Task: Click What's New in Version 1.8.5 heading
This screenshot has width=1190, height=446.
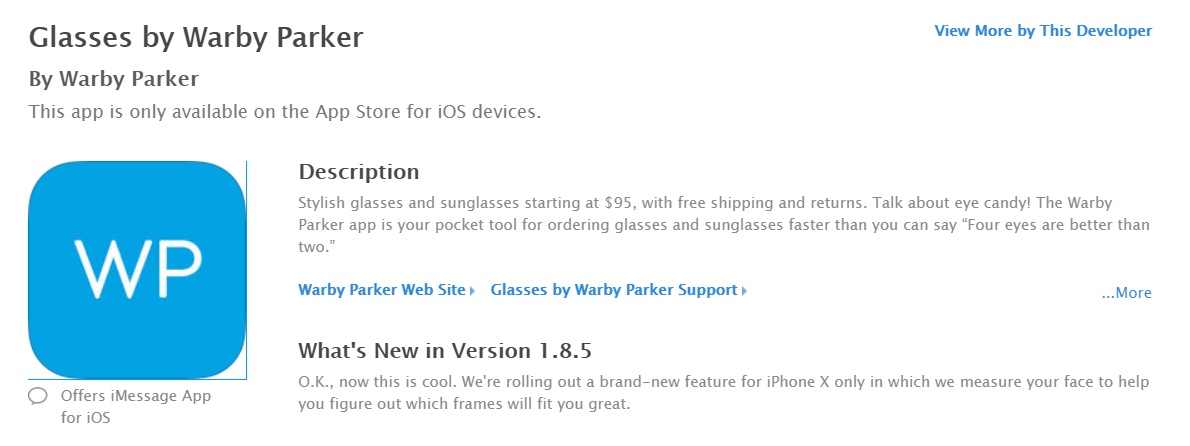Action: (x=445, y=351)
